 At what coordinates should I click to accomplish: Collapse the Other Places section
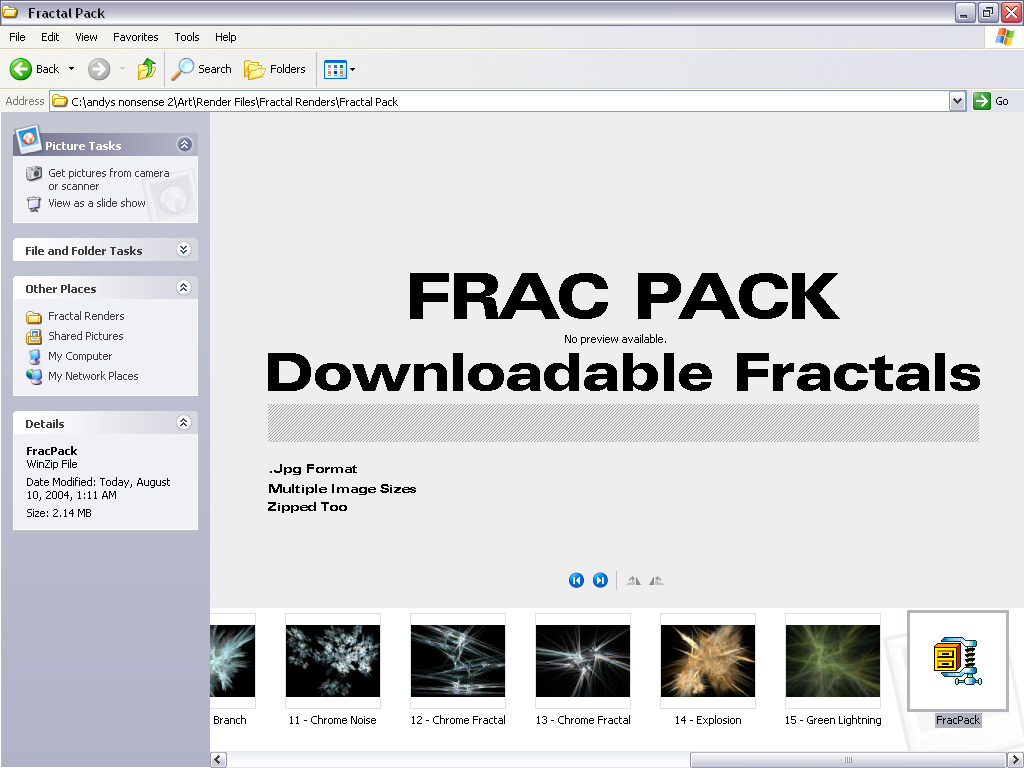click(x=183, y=287)
